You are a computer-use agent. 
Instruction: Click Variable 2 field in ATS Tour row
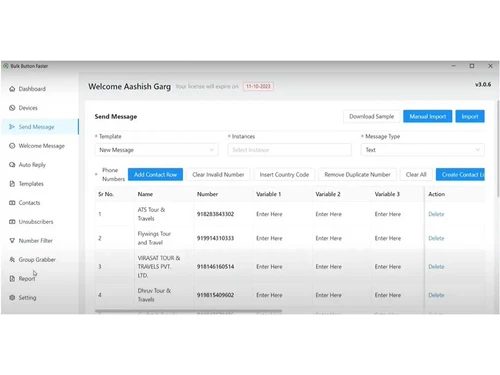click(x=329, y=214)
